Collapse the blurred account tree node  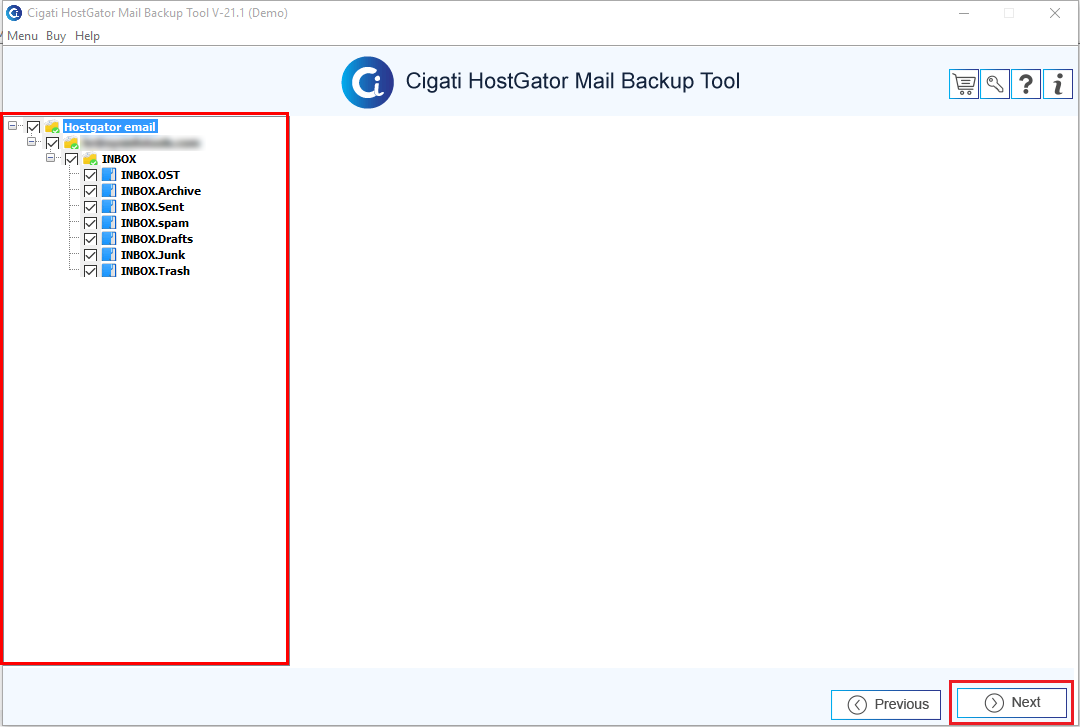pos(32,142)
